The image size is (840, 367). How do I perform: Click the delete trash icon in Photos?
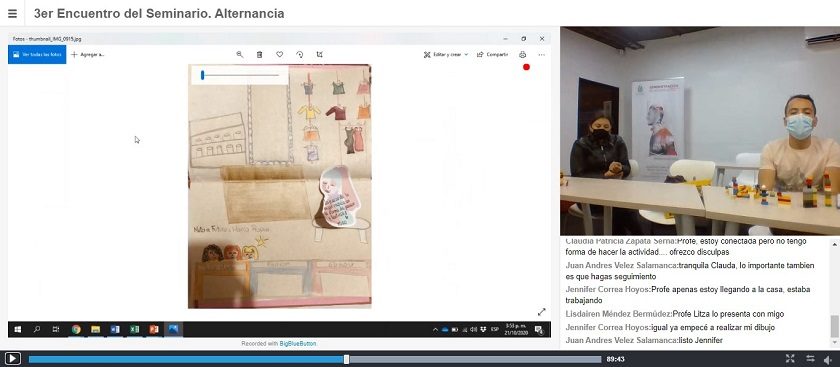tap(259, 54)
